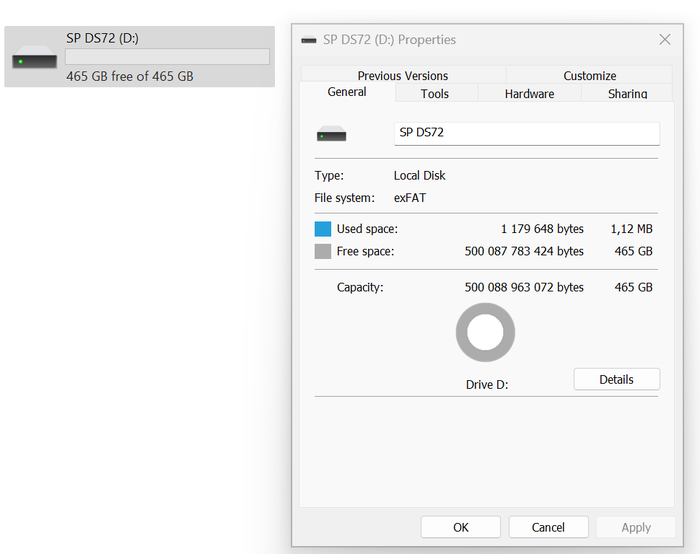This screenshot has height=554, width=700.
Task: Click the grey Free space color swatch
Action: pos(323,252)
